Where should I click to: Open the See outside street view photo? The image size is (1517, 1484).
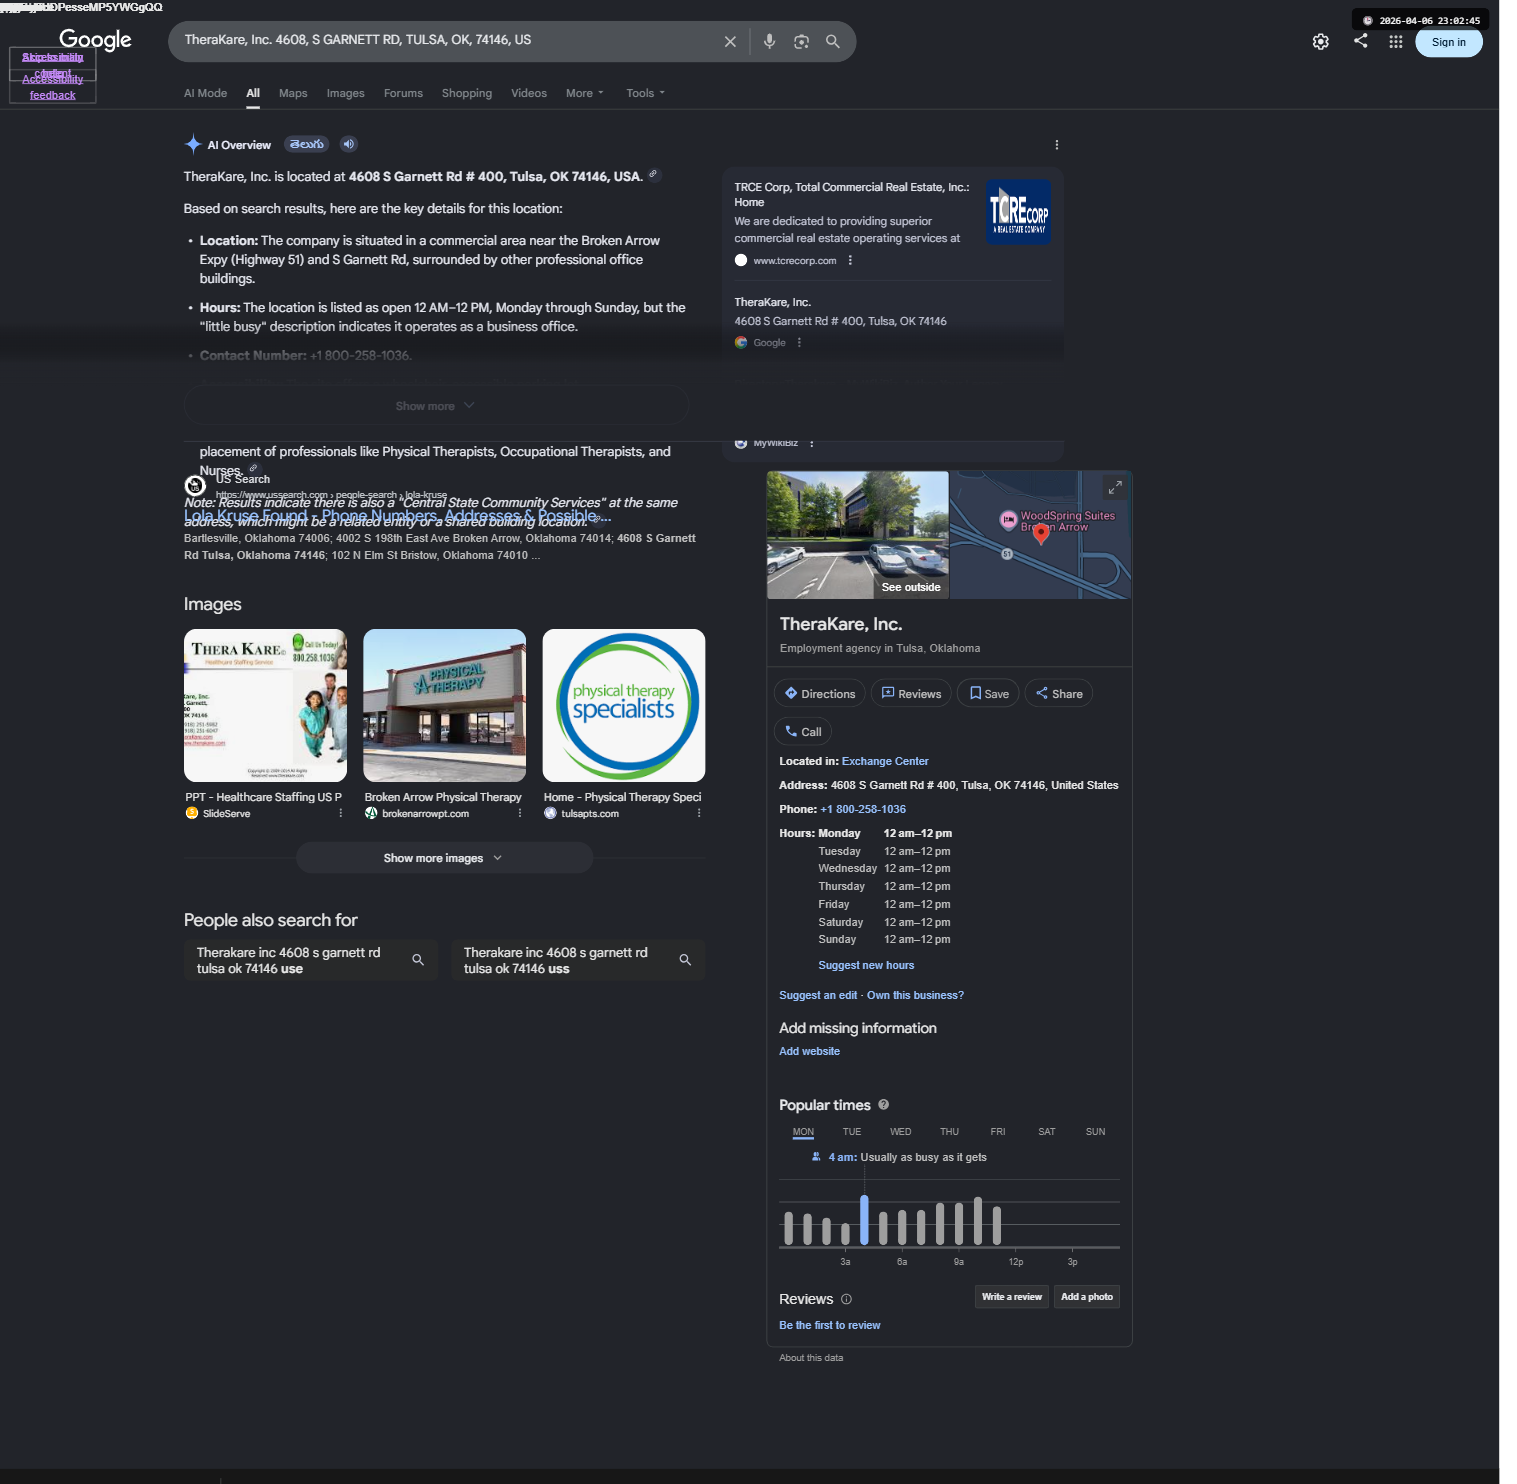coord(858,535)
